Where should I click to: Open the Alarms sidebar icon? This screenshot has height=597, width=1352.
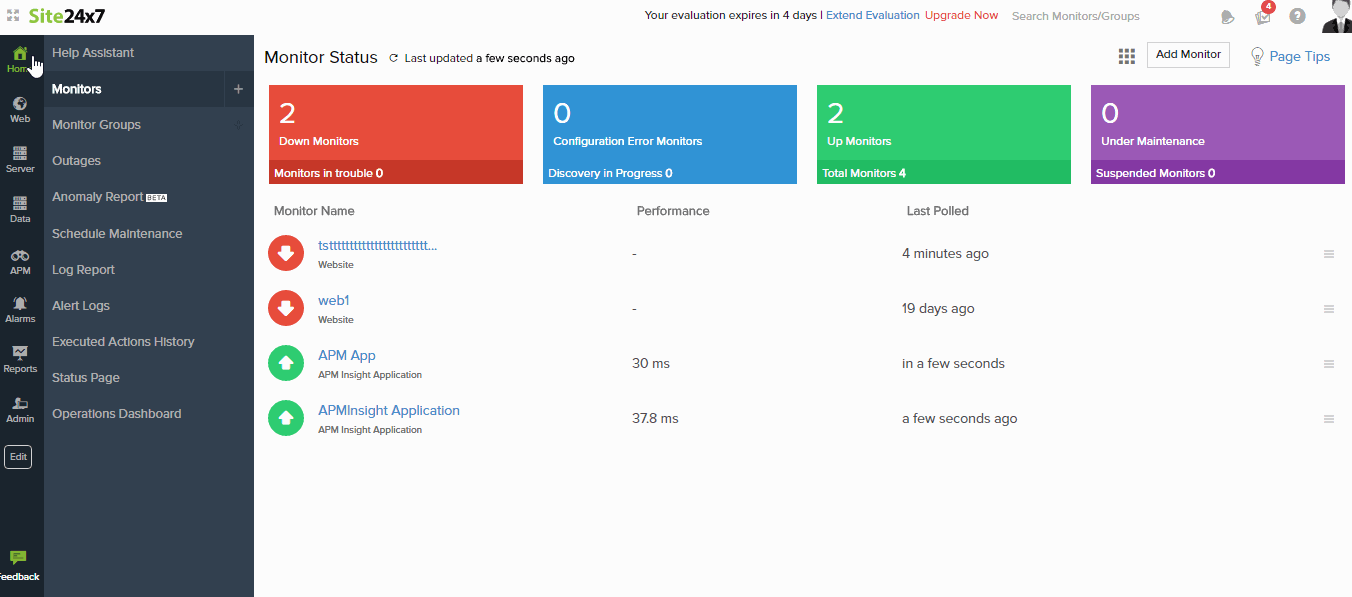coord(20,310)
